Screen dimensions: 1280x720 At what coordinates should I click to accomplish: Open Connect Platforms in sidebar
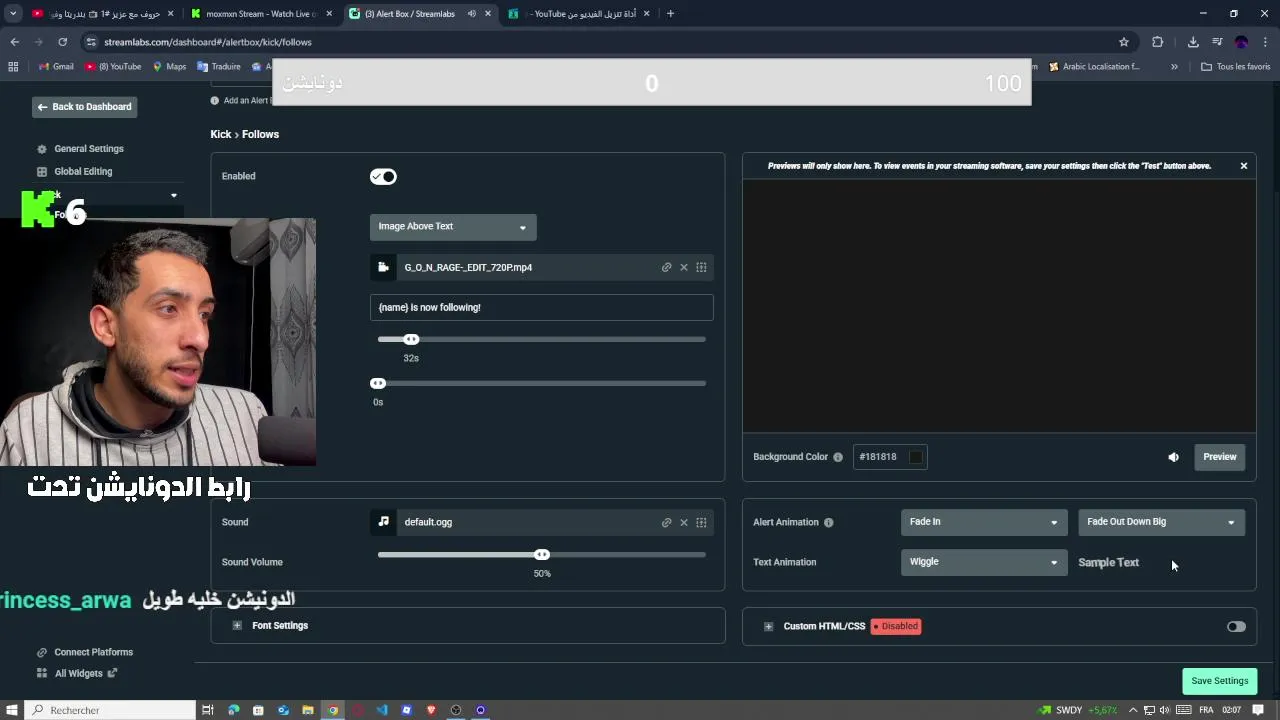pyautogui.click(x=93, y=652)
